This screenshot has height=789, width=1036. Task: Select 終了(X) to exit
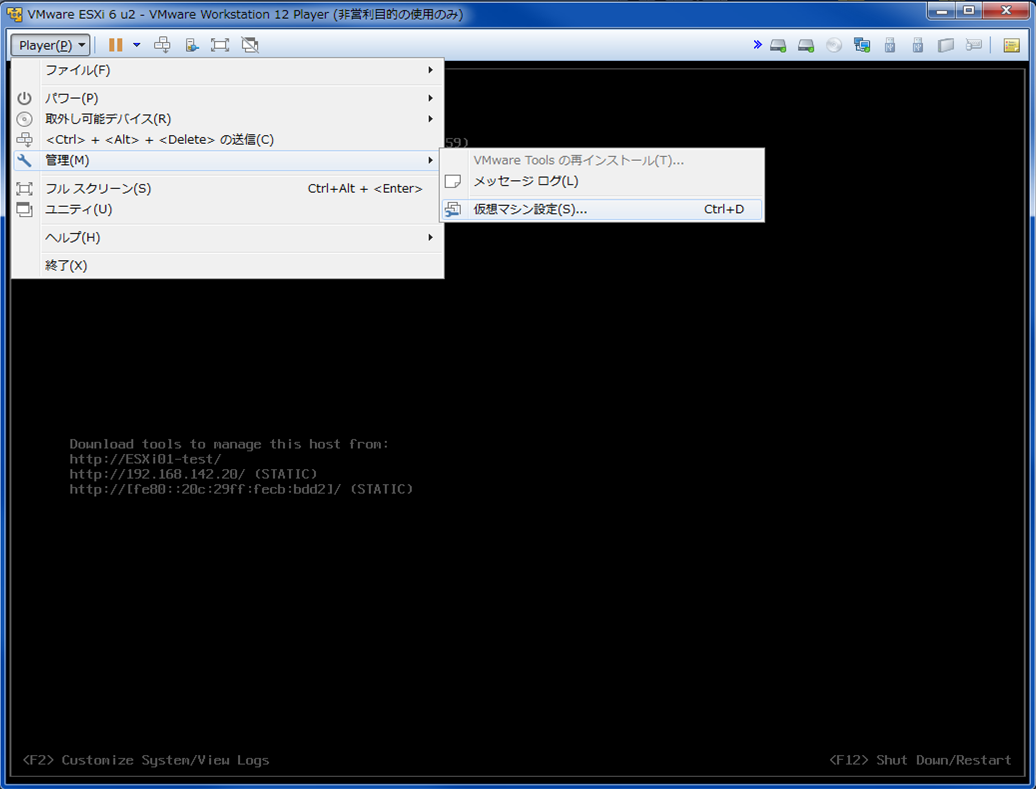228,266
